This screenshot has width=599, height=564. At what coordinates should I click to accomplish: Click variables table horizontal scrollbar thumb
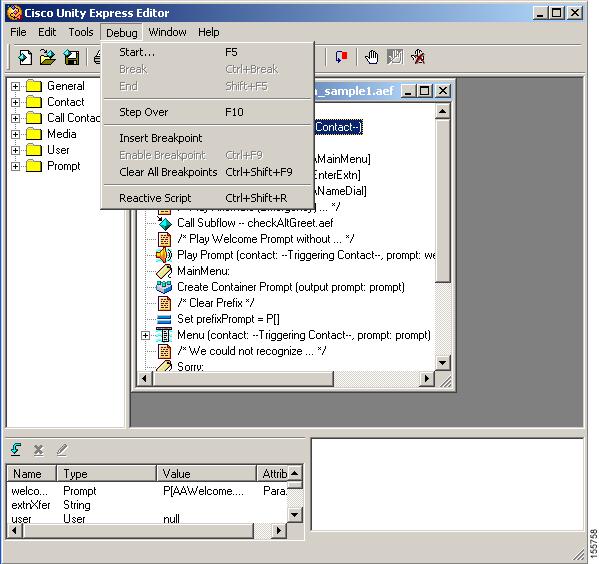(x=138, y=531)
